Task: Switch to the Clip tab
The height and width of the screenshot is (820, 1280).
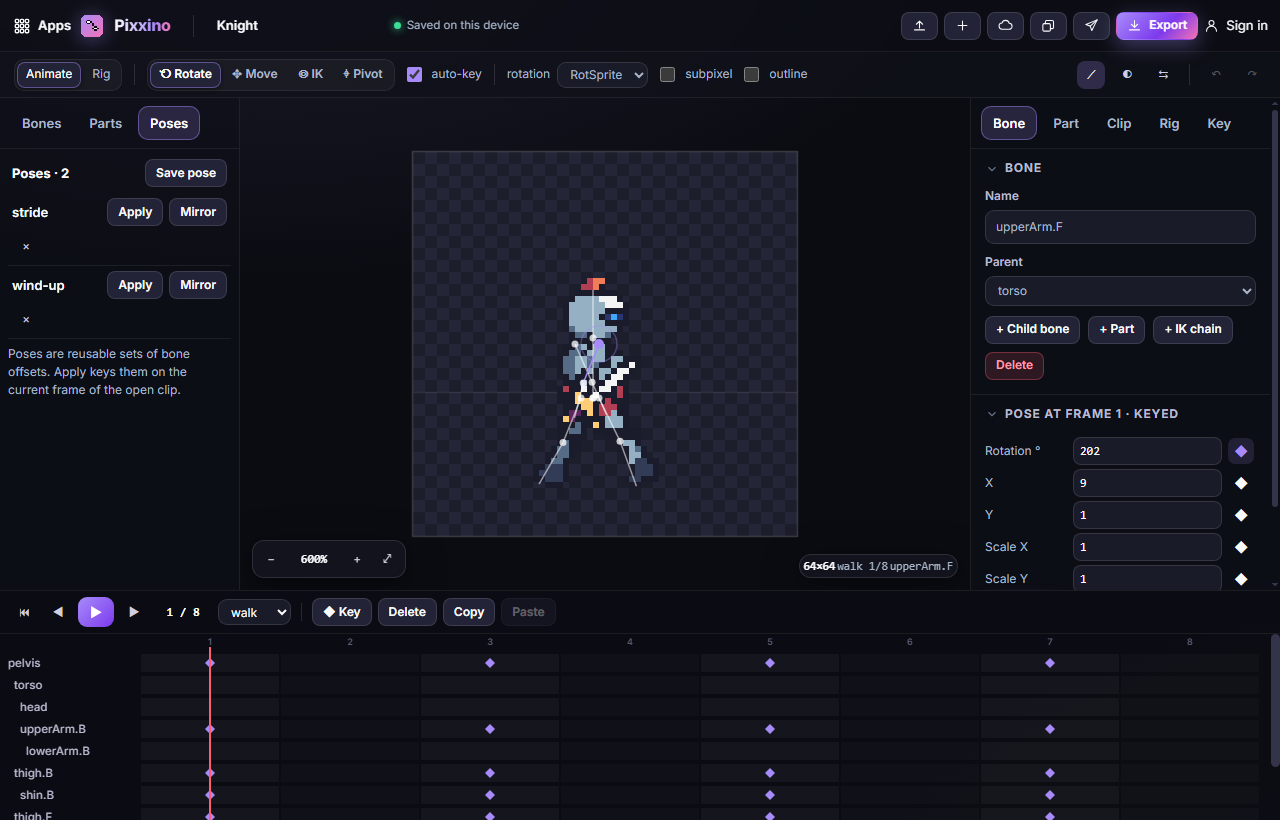Action: point(1119,123)
